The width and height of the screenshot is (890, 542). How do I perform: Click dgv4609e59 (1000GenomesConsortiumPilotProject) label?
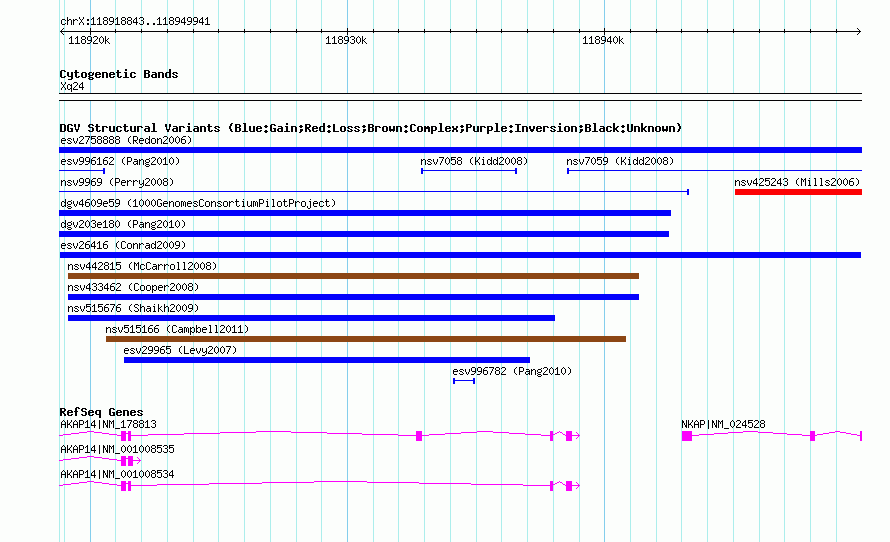tap(198, 203)
